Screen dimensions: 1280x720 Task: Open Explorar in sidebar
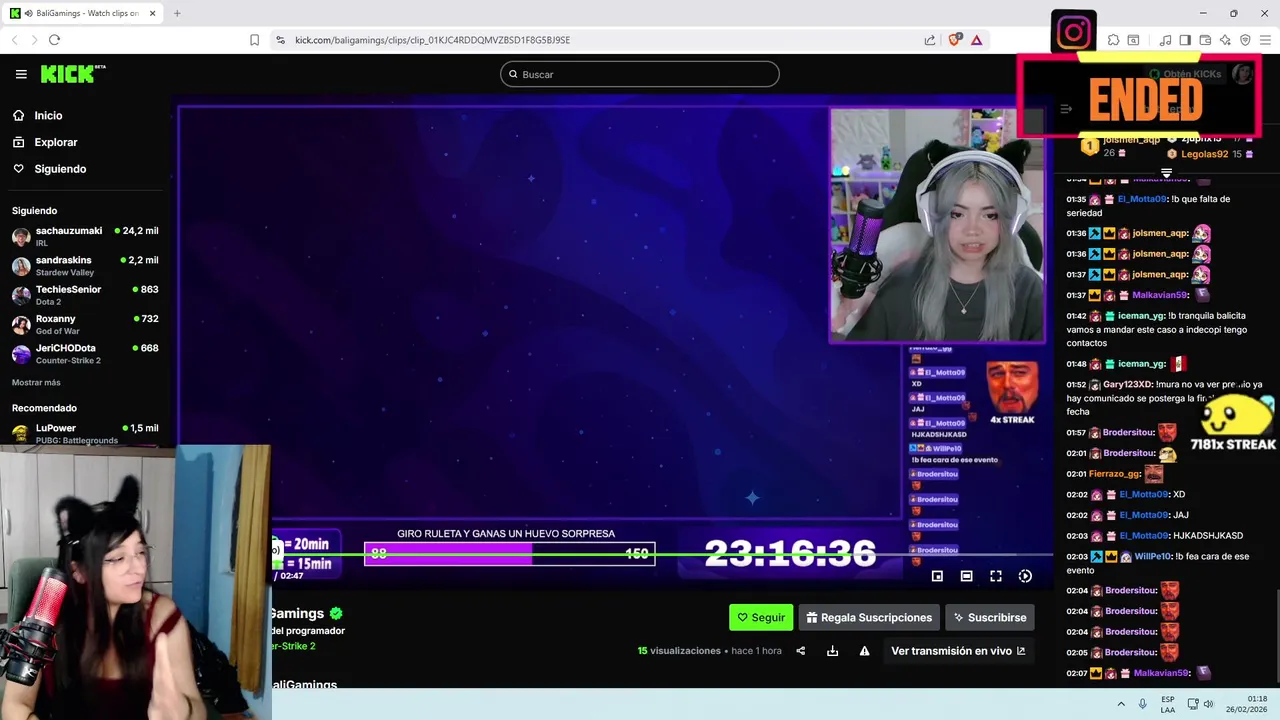coord(56,142)
